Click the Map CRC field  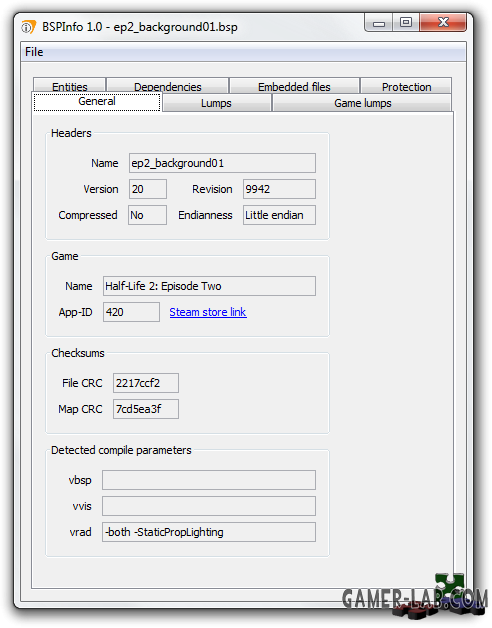pos(146,409)
